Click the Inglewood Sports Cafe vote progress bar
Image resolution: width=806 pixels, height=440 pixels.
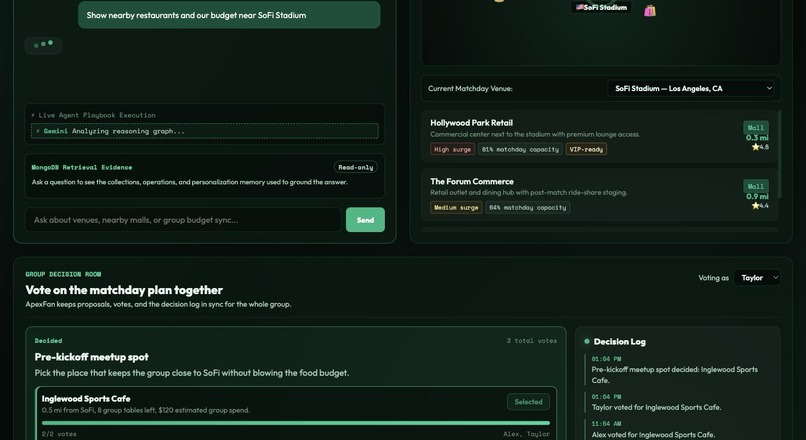click(x=296, y=423)
